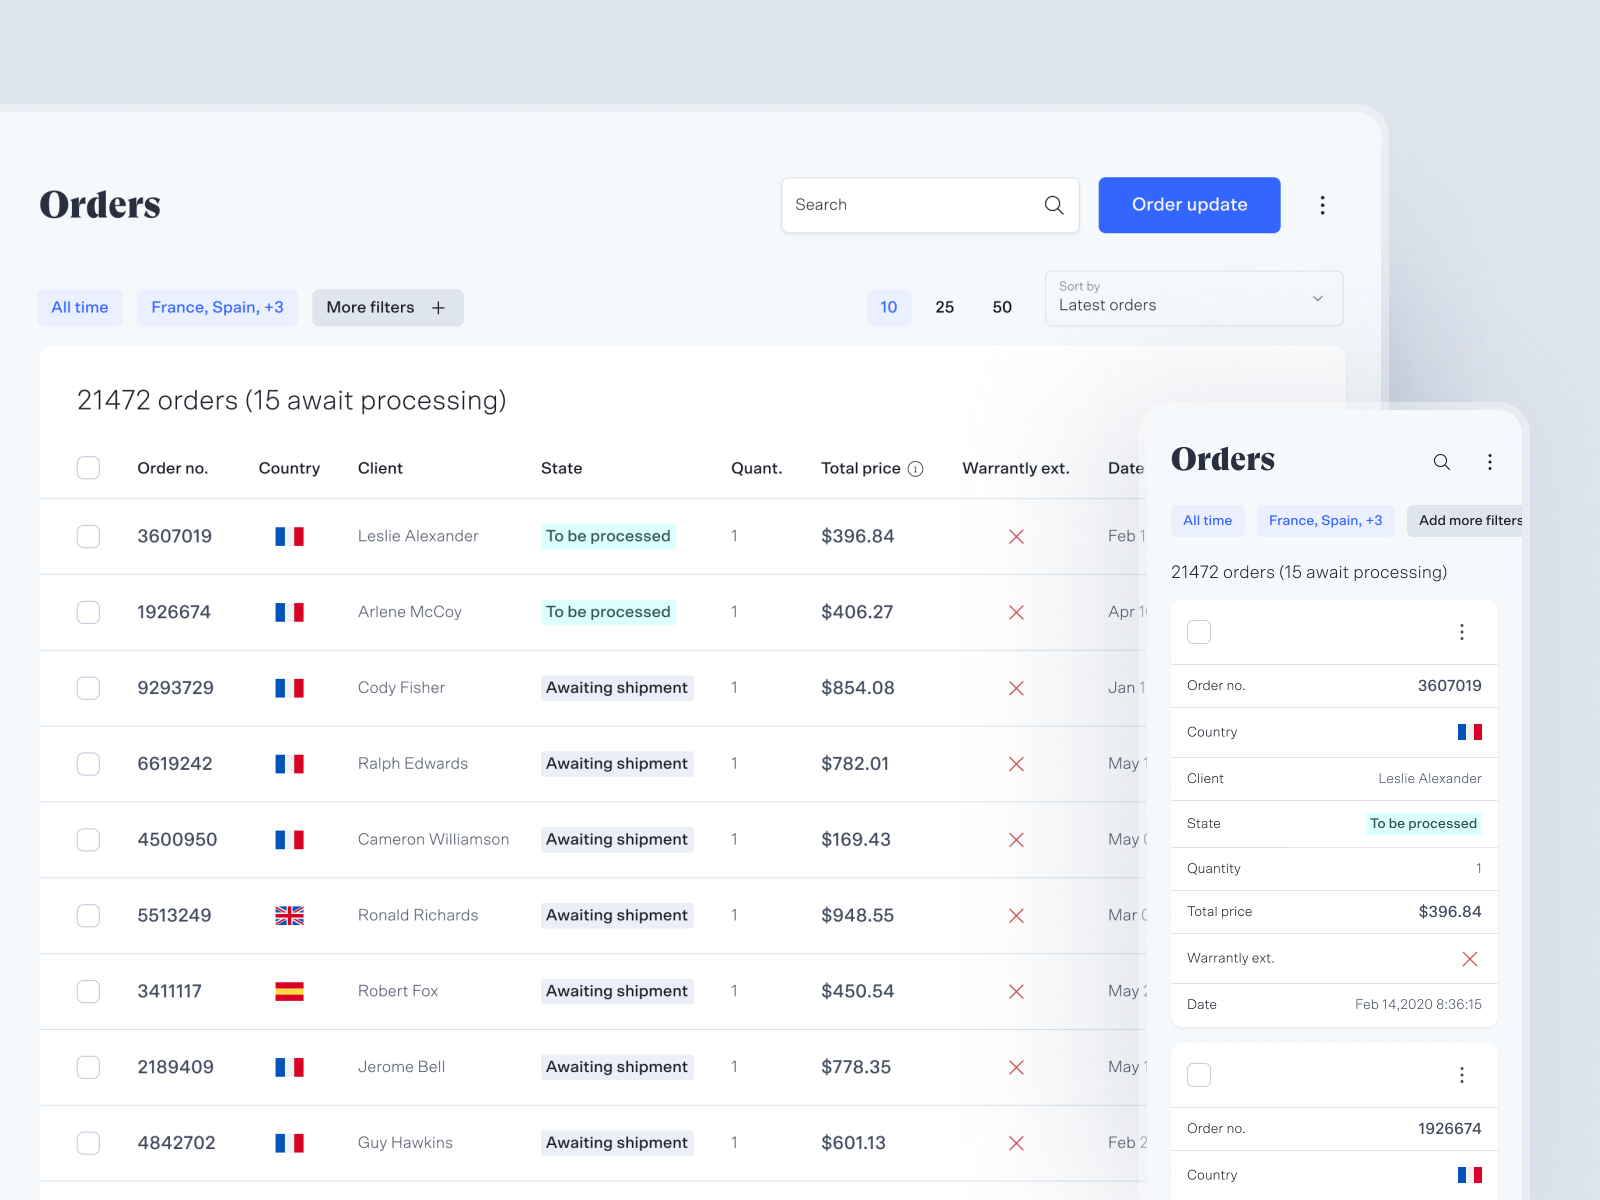Toggle the select-all checkbox in table header
The width and height of the screenshot is (1600, 1200).
88,468
